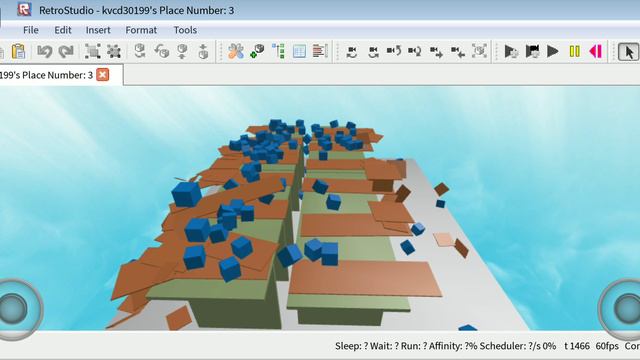Viewport: 640px width, 360px height.
Task: Open the Insert menu
Action: click(98, 30)
